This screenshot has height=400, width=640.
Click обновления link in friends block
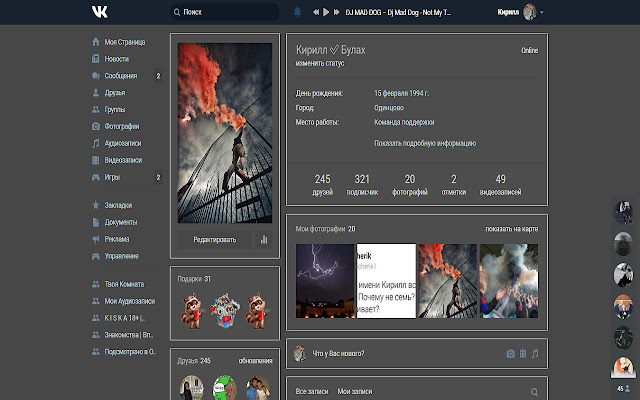pyautogui.click(x=255, y=361)
